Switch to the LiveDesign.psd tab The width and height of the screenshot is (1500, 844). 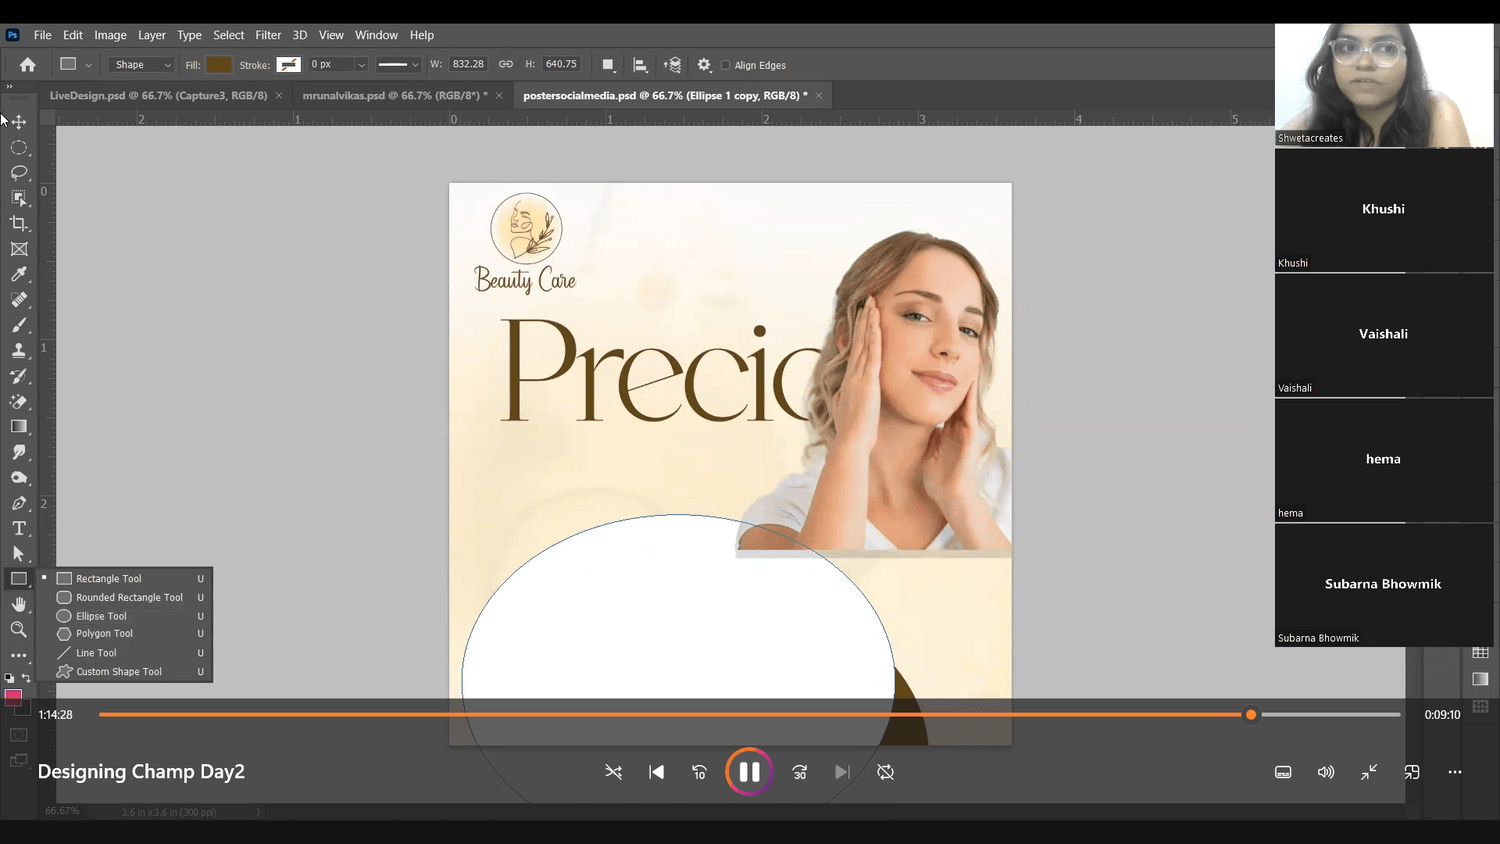(158, 96)
